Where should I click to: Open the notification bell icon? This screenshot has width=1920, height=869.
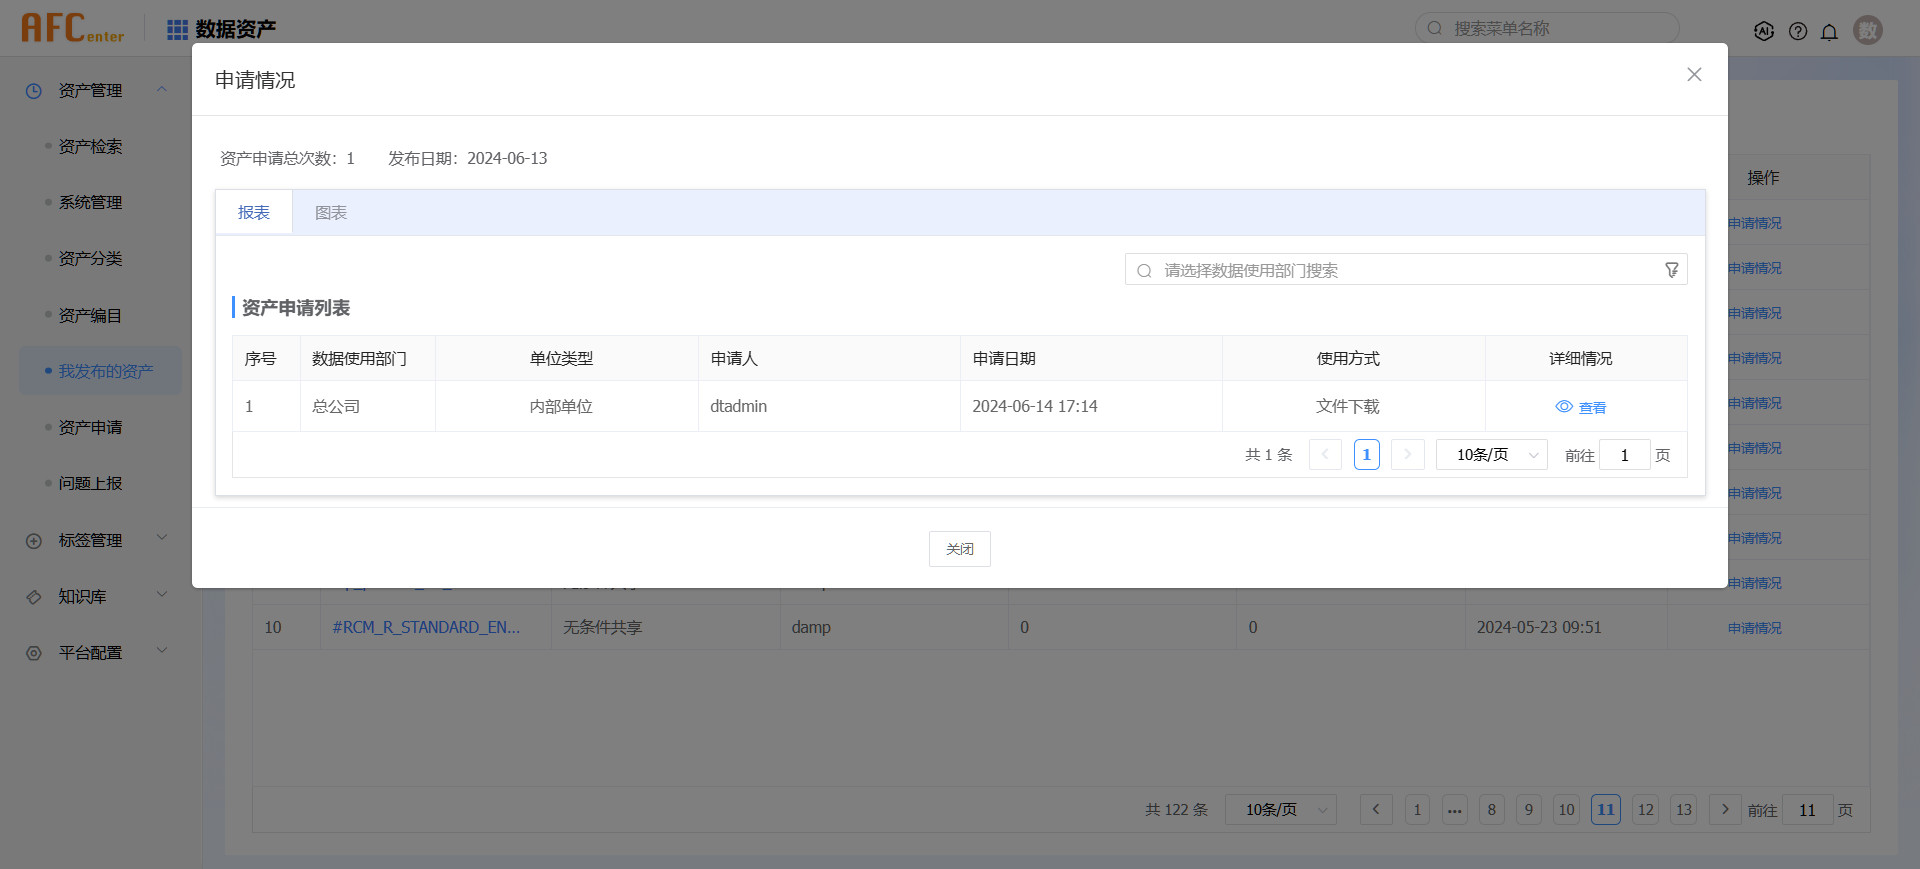pos(1829,31)
